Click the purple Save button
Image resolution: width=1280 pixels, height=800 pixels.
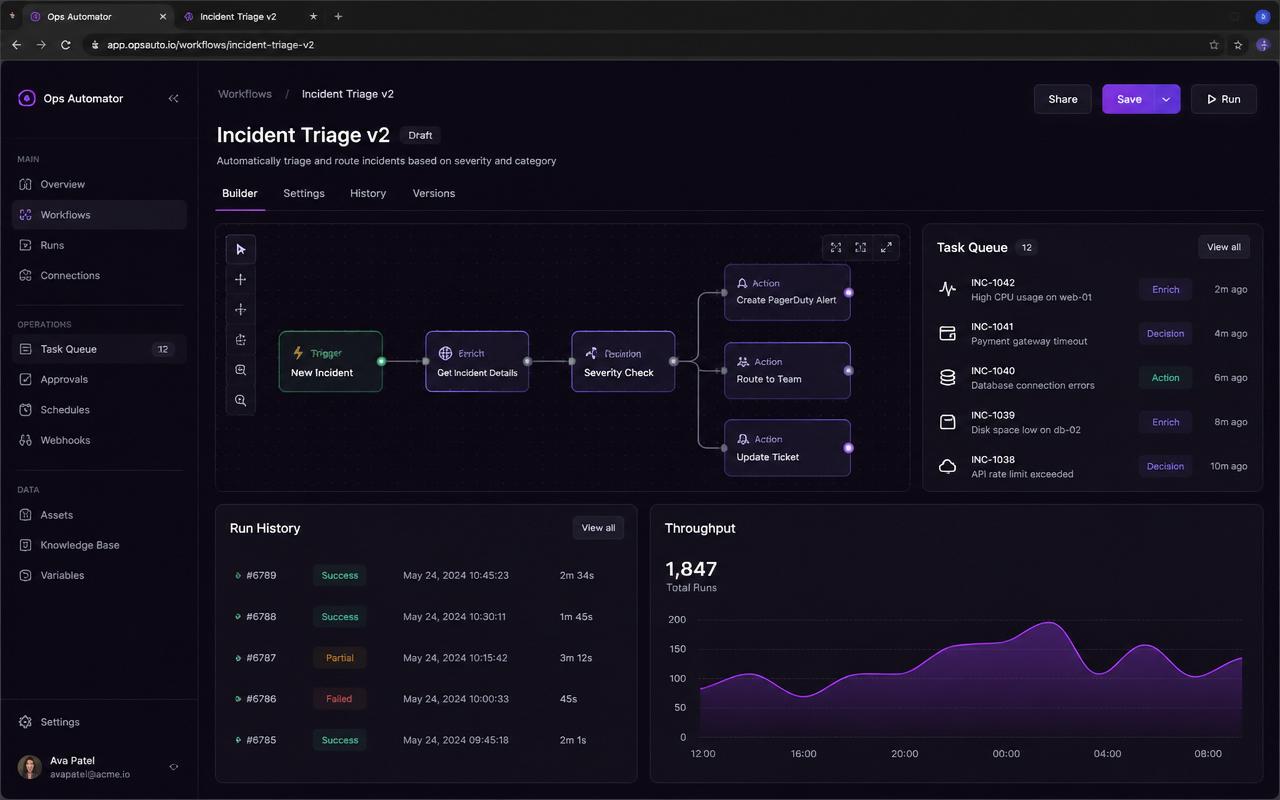[1129, 99]
